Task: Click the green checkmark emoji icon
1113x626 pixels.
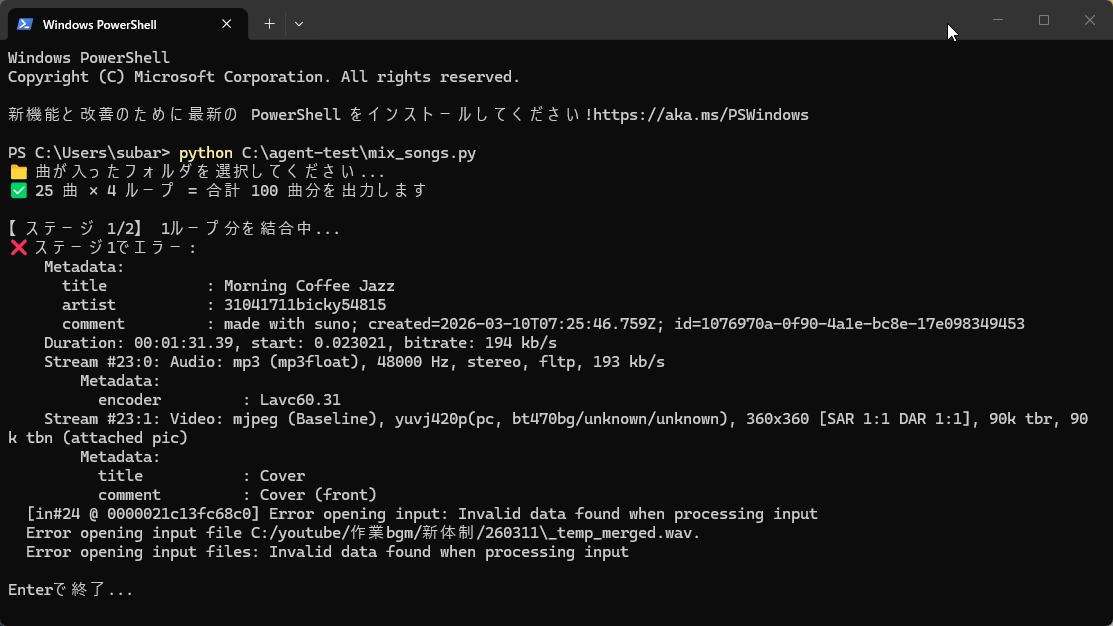Action: (18, 191)
